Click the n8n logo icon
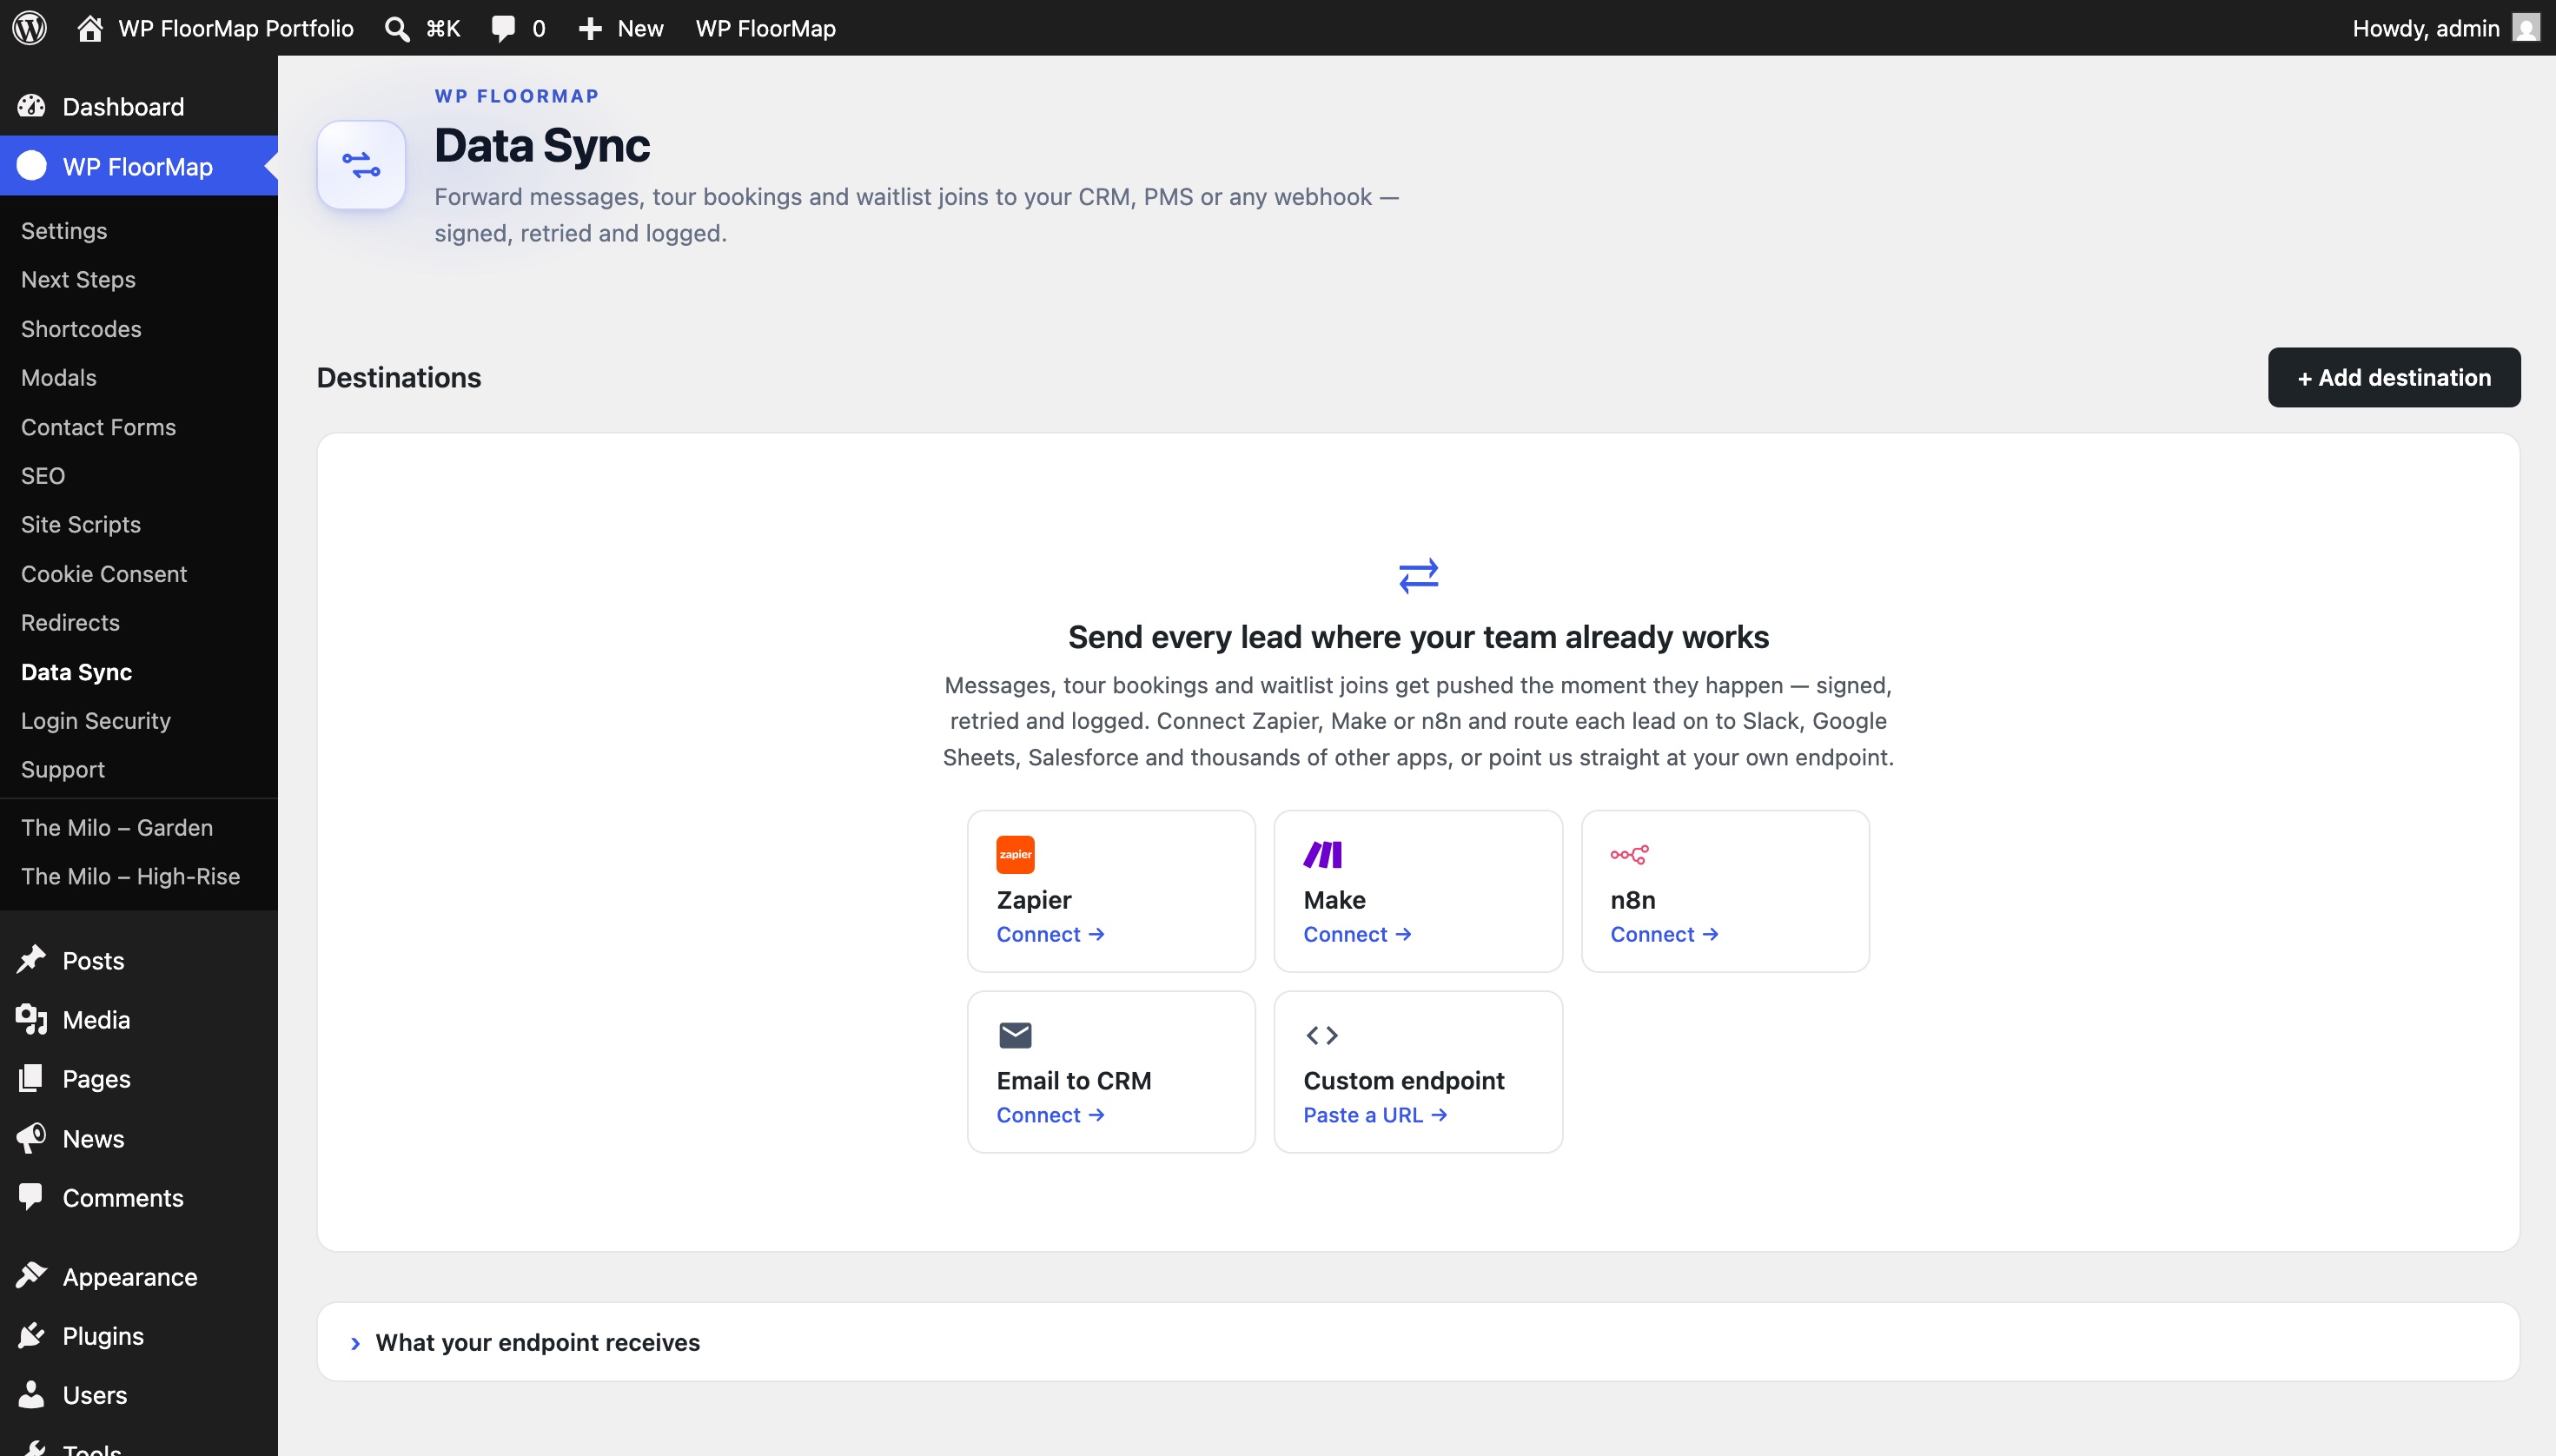This screenshot has width=2556, height=1456. tap(1629, 854)
